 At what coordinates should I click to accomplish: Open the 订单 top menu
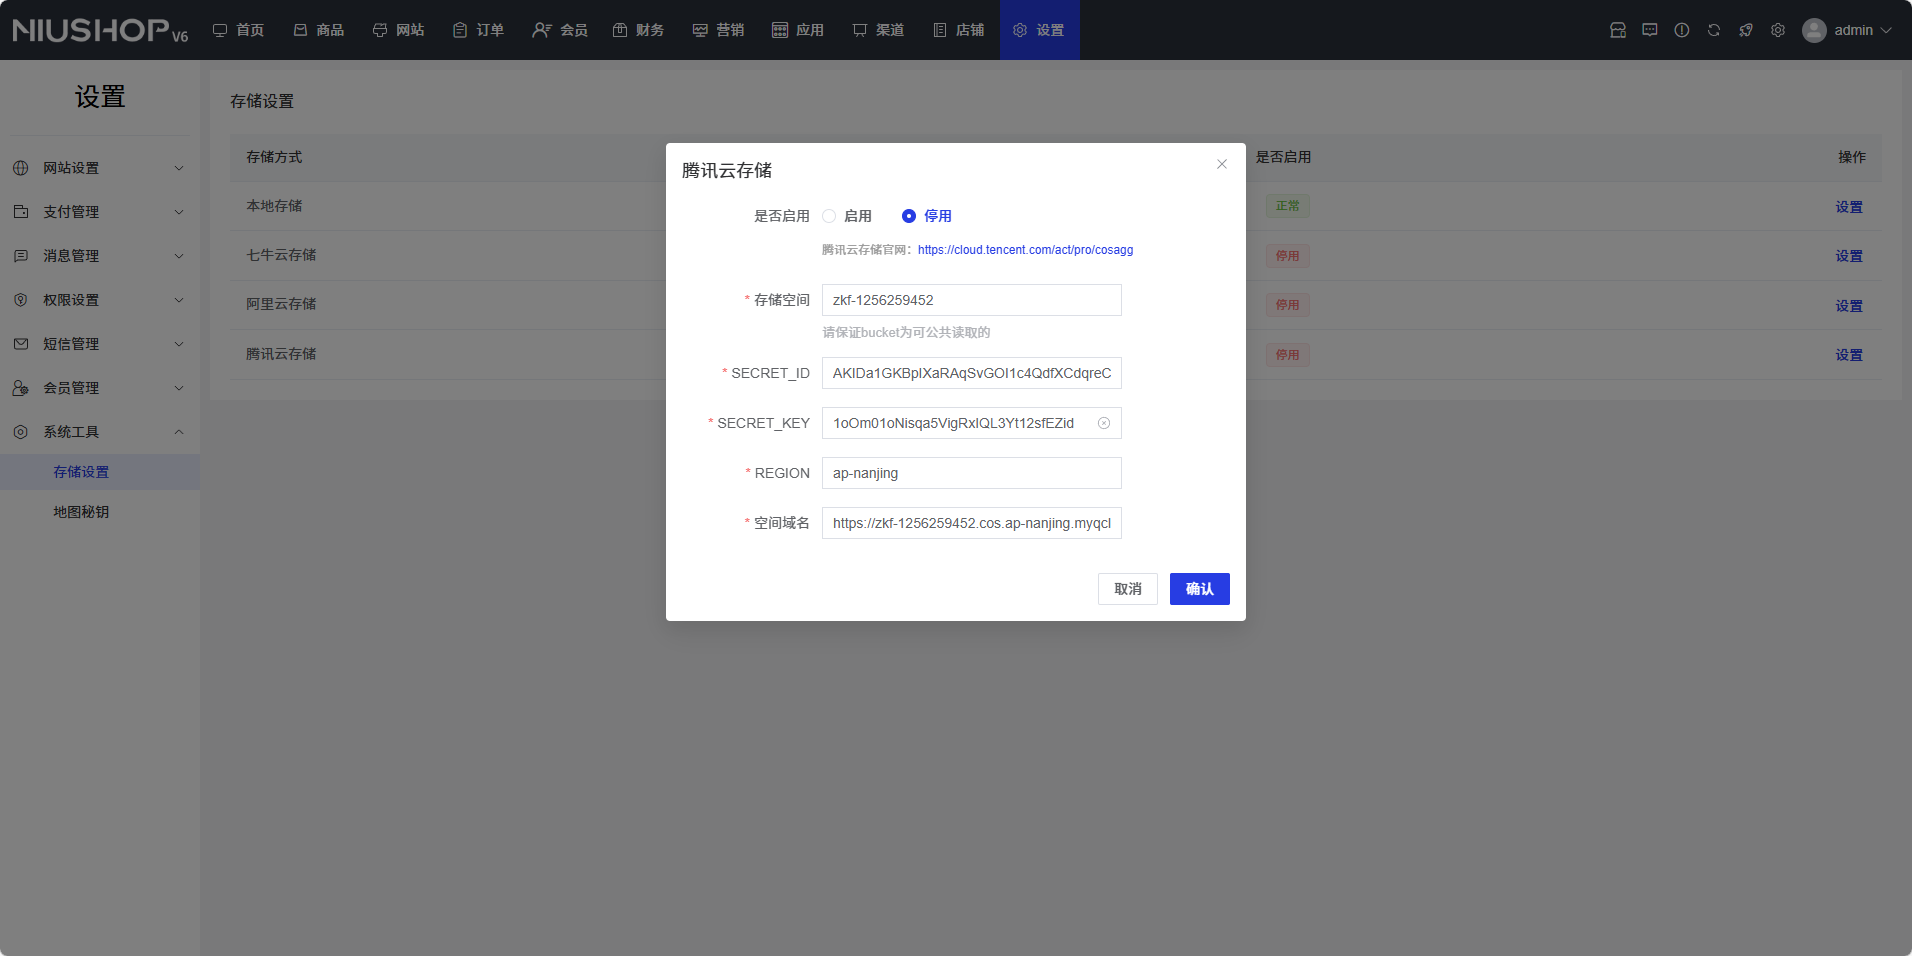coord(478,30)
